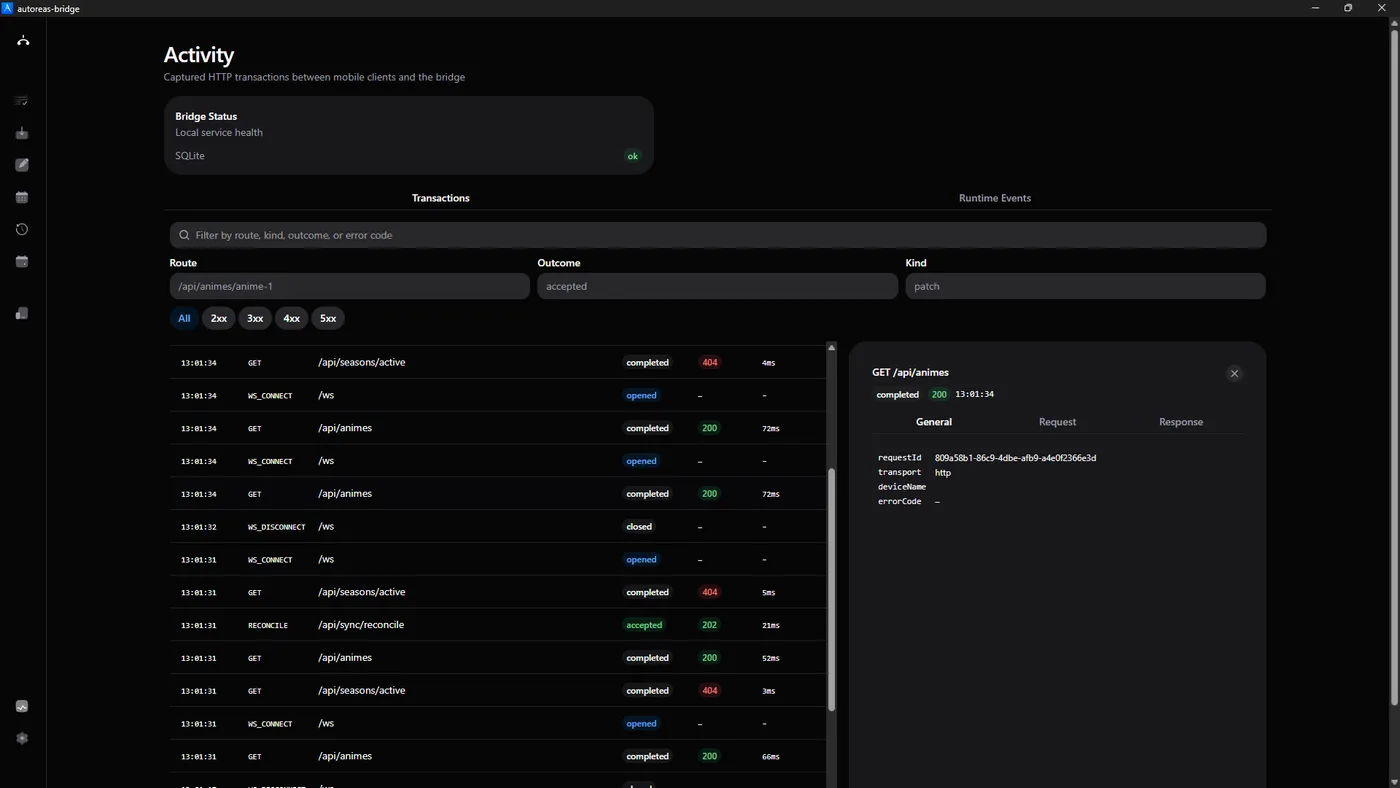Select the 13:01:32 WS_DISCONNECT /ws row
Screen dimensions: 1400x788
497,526
